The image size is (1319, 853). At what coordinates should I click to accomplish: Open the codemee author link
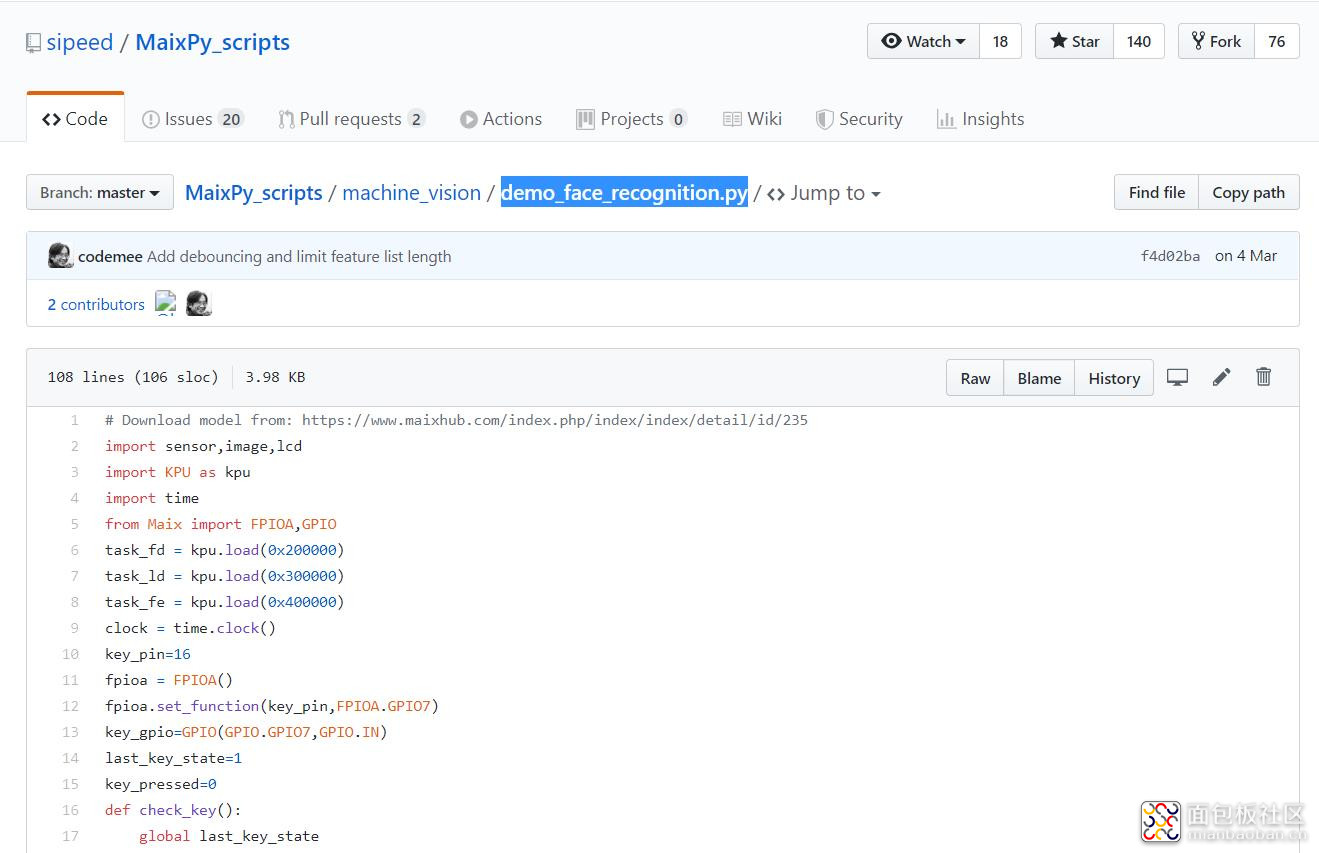(x=110, y=256)
